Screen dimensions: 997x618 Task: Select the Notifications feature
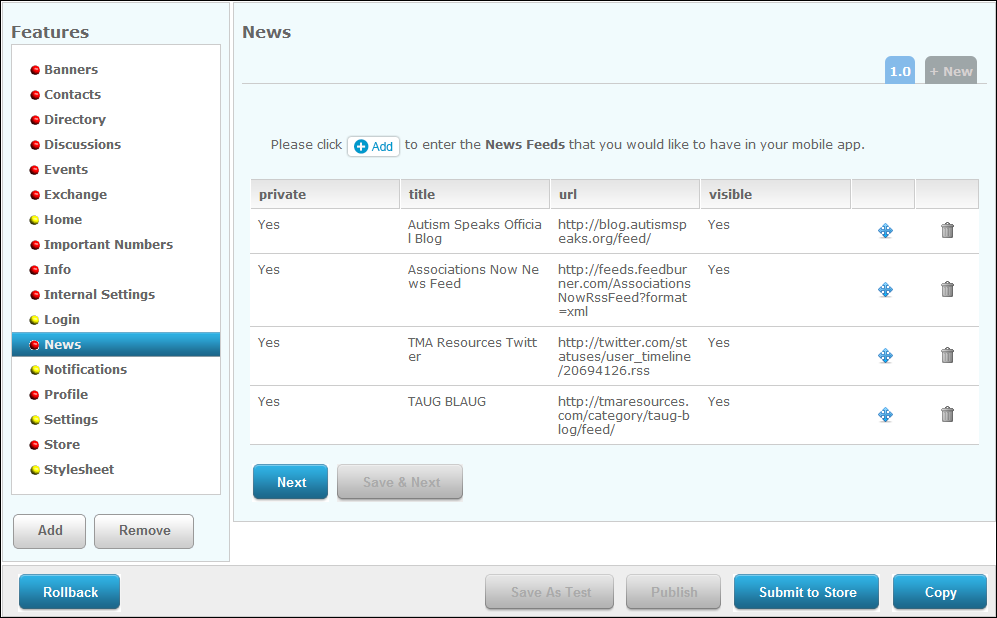[x=85, y=370]
